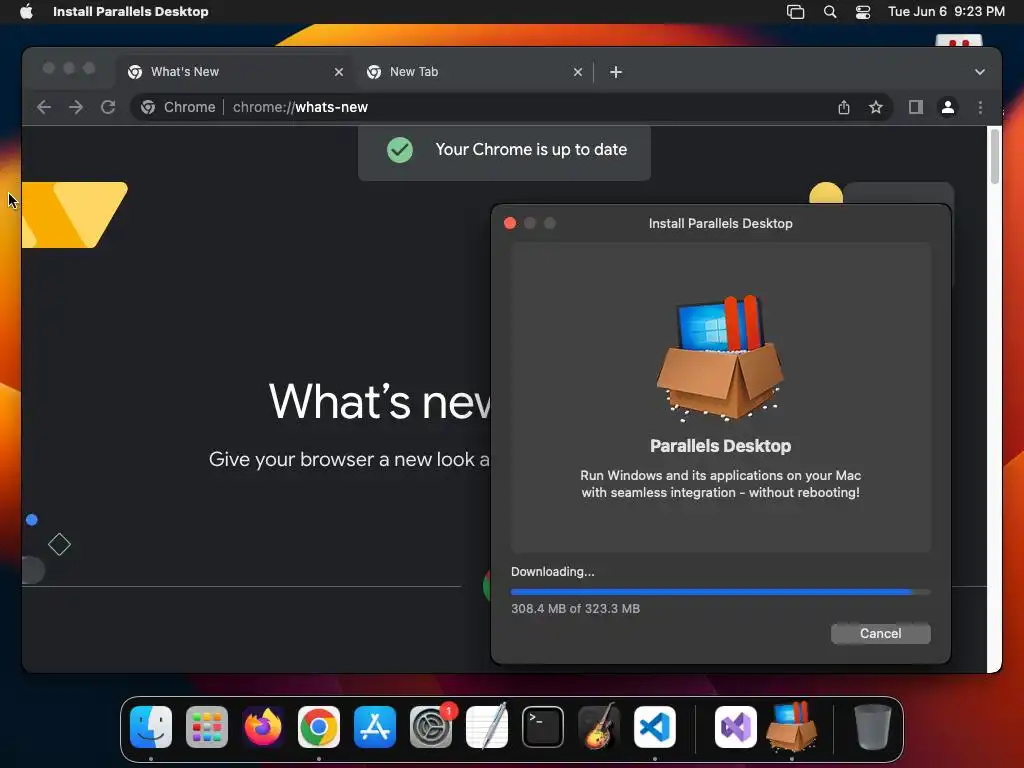Image resolution: width=1024 pixels, height=768 pixels.
Task: Open GarageBand from the Dock
Action: pos(599,727)
